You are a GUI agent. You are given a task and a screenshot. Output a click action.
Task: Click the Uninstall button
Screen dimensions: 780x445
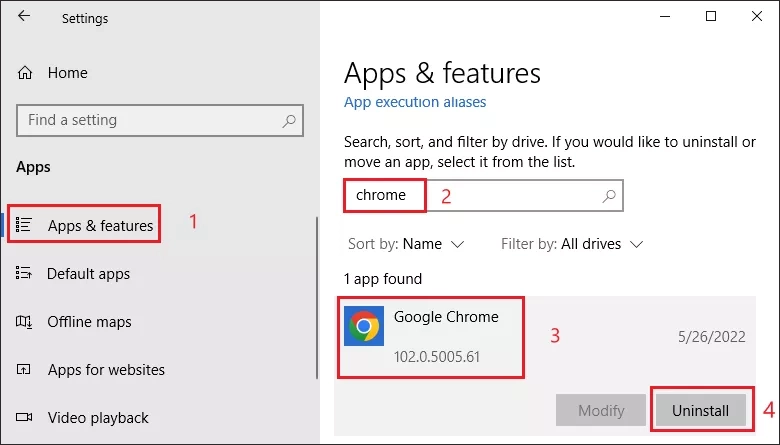pyautogui.click(x=700, y=410)
